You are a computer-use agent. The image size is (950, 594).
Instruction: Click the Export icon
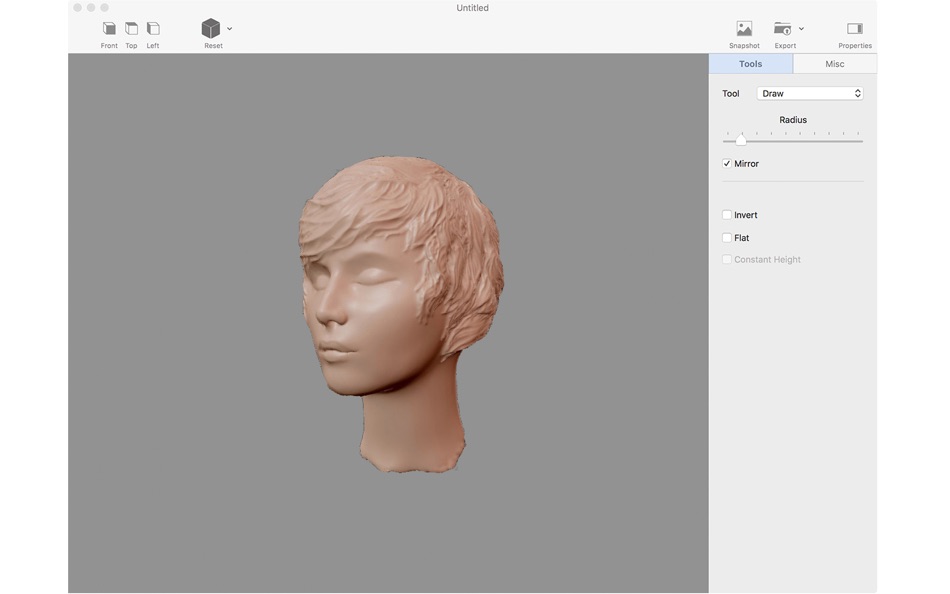[782, 29]
